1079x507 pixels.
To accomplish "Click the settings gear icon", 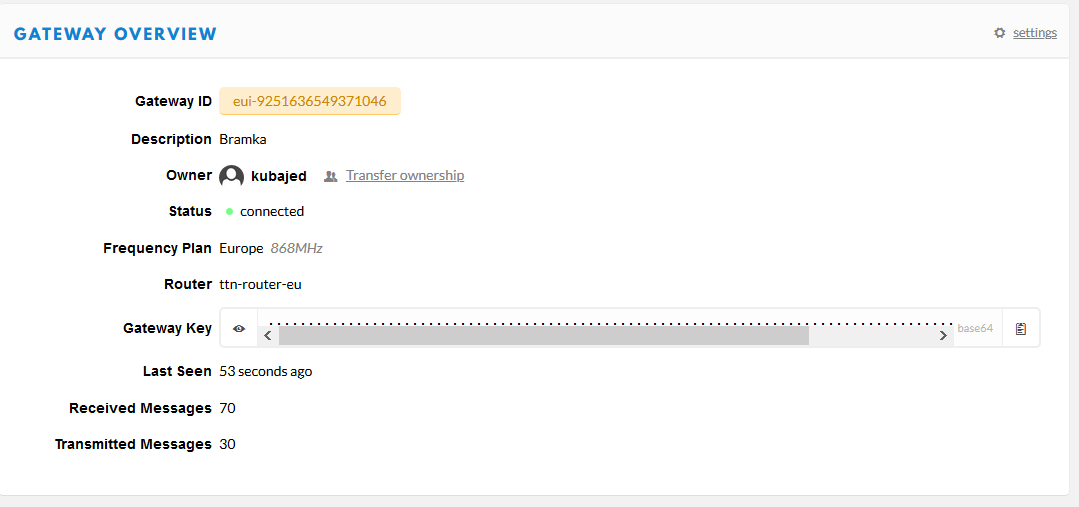I will tap(999, 33).
